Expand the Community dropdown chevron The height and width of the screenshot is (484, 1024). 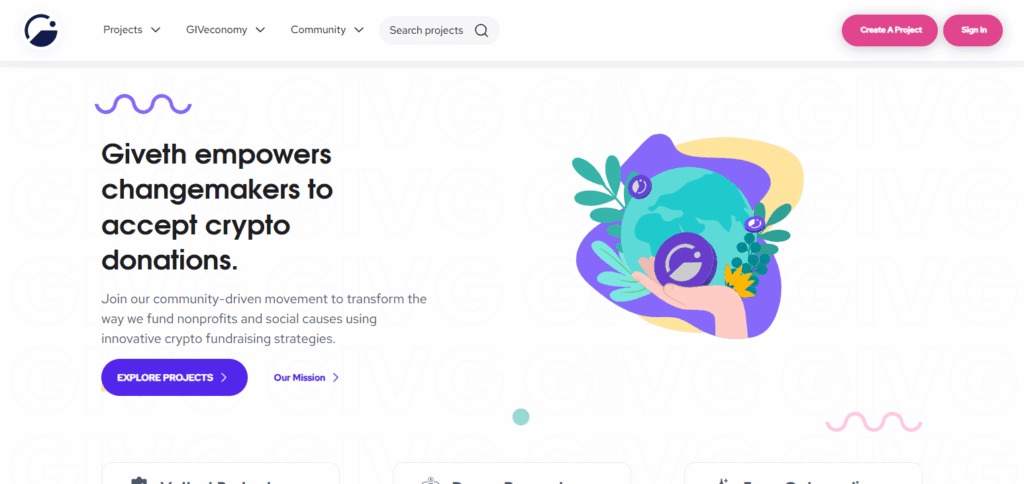coord(359,30)
